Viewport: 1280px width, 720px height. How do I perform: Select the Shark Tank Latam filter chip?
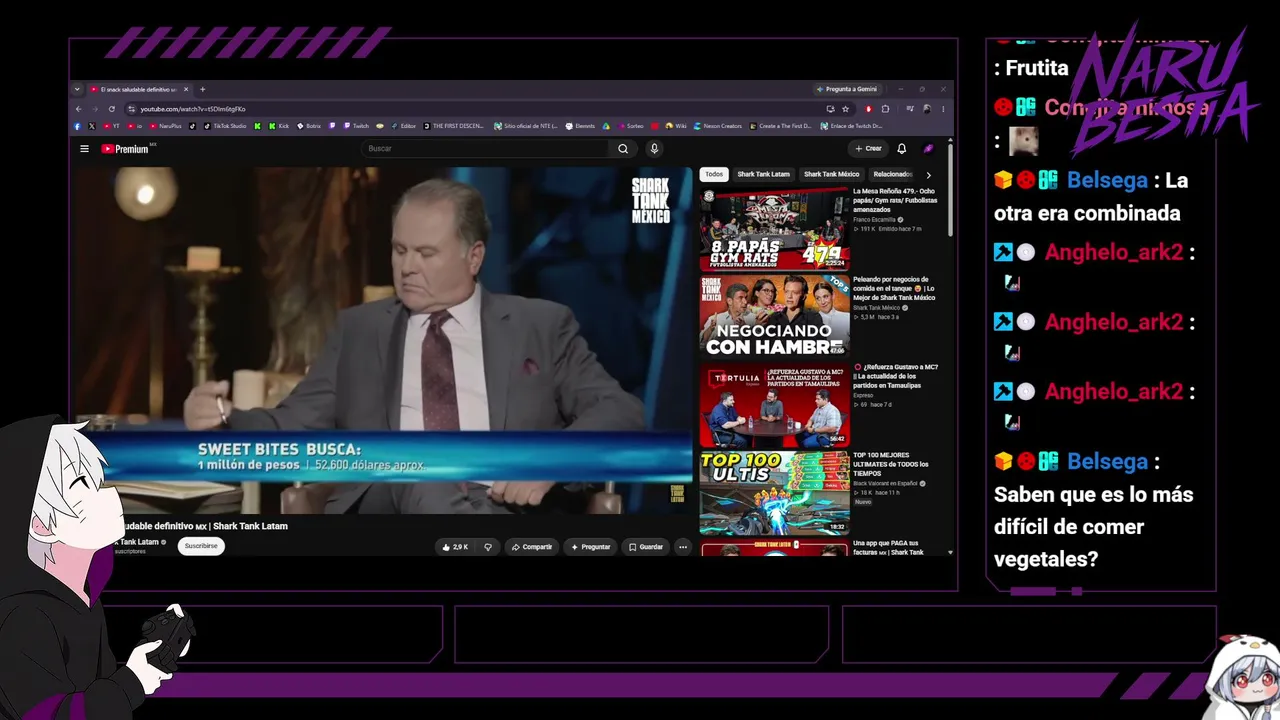point(763,174)
